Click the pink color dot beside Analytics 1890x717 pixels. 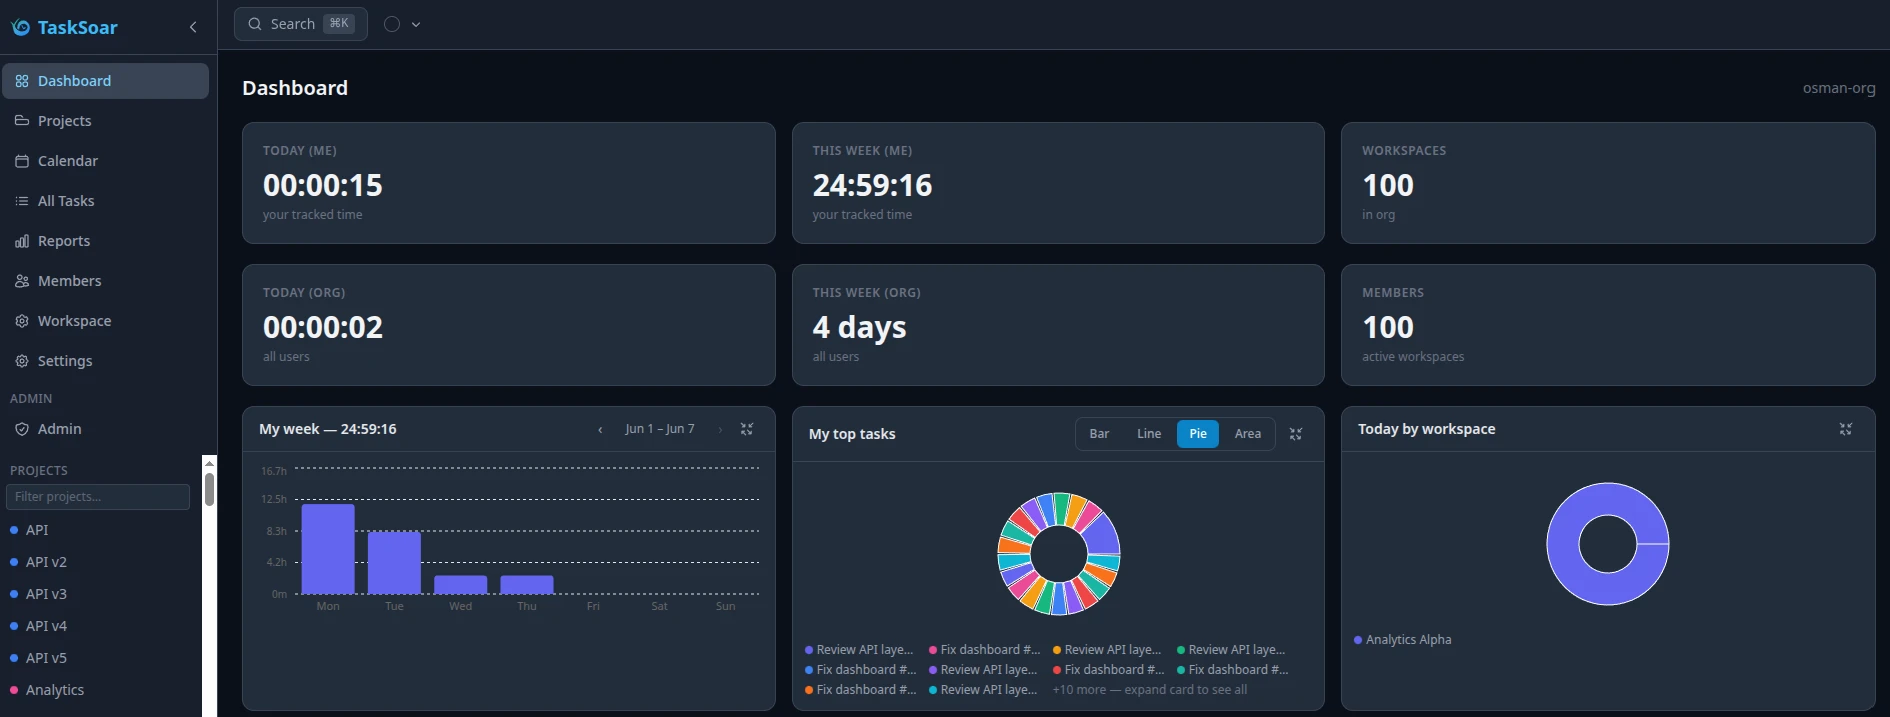click(x=14, y=690)
